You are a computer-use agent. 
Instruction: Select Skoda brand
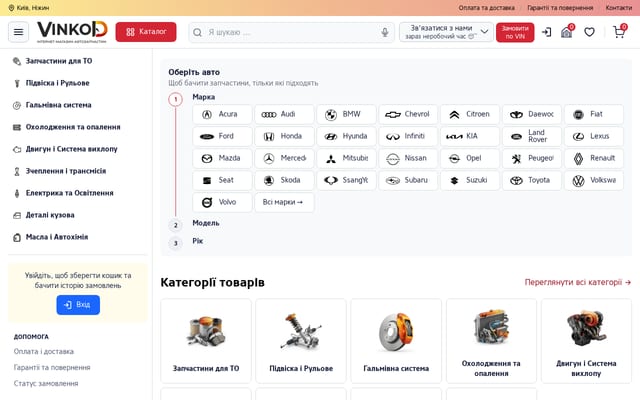coord(284,180)
